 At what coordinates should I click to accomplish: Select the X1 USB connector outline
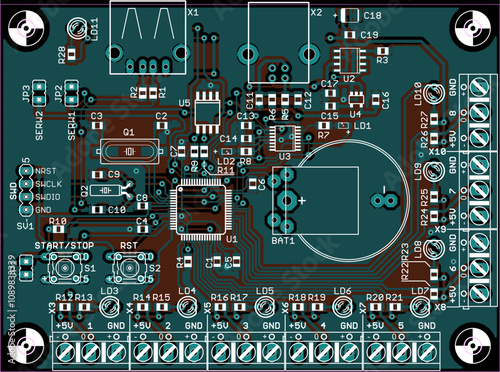point(148,37)
